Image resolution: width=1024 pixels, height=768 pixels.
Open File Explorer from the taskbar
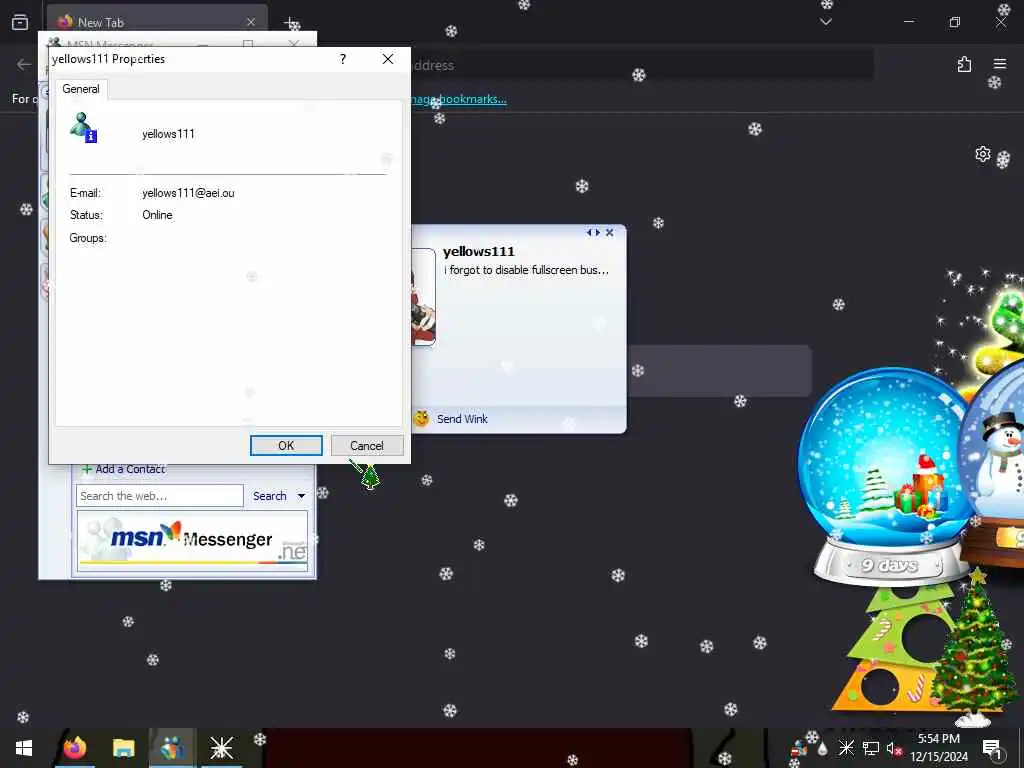pos(123,748)
